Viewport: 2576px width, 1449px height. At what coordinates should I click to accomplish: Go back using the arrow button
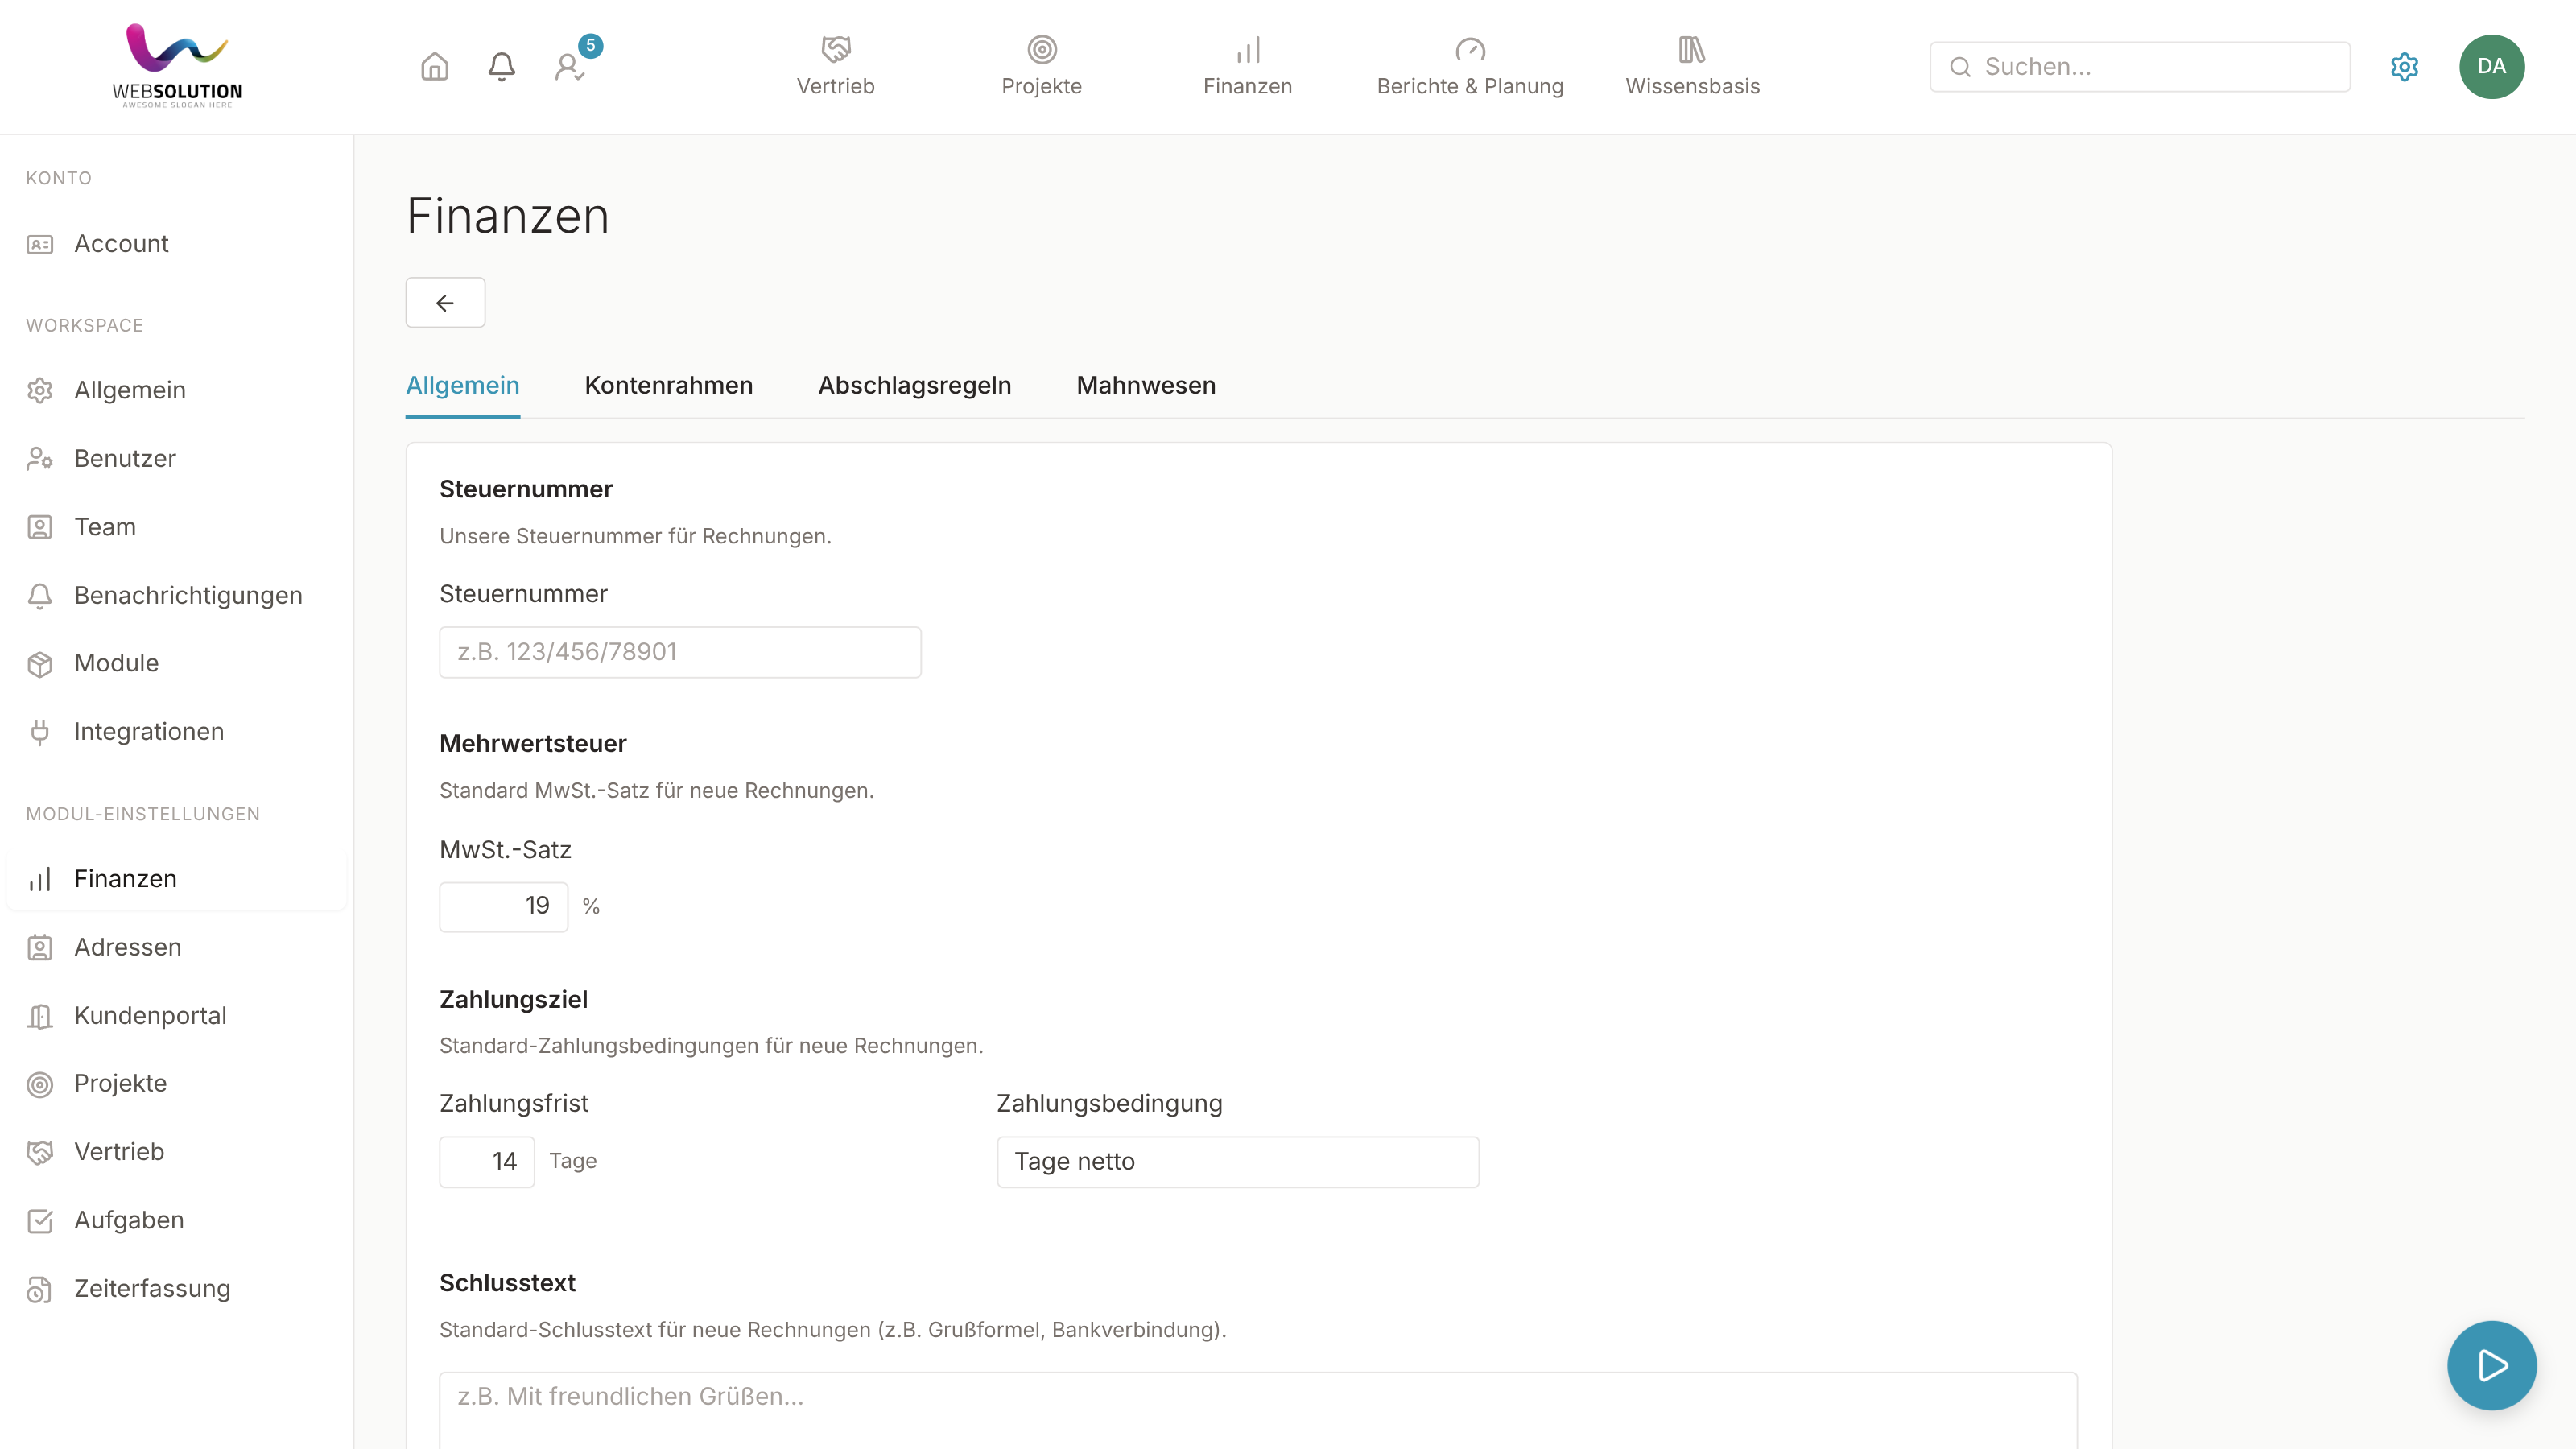445,302
